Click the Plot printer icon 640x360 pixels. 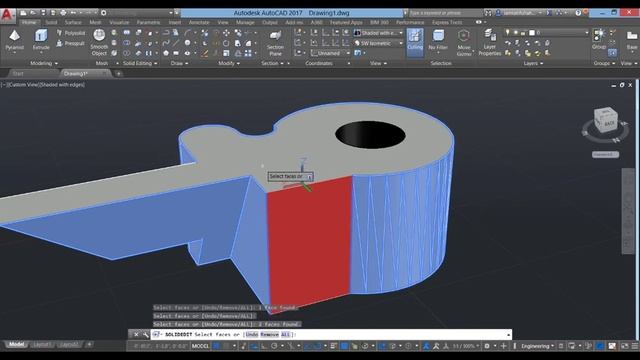click(63, 13)
